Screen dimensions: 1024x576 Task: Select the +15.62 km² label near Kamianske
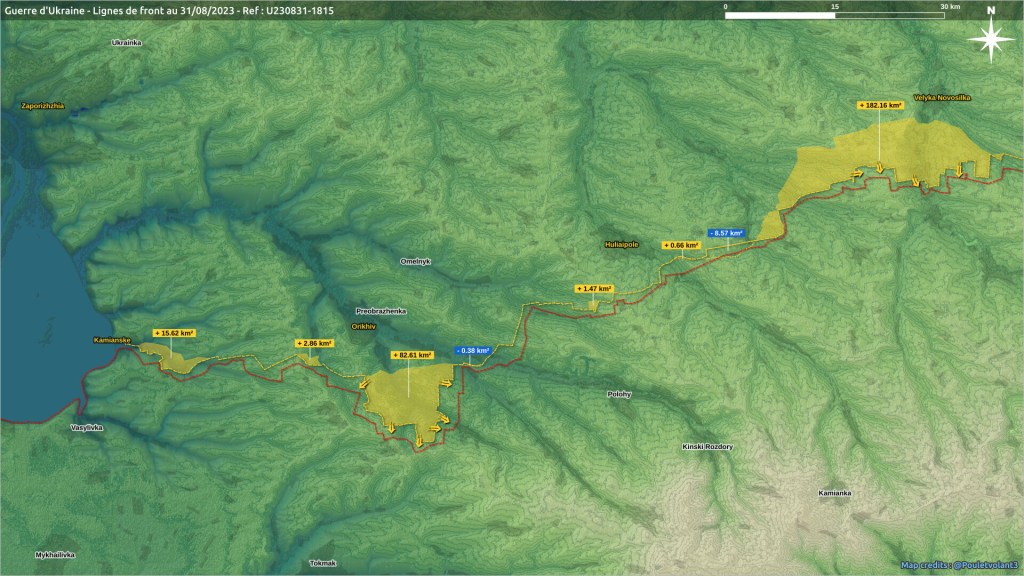pos(173,332)
